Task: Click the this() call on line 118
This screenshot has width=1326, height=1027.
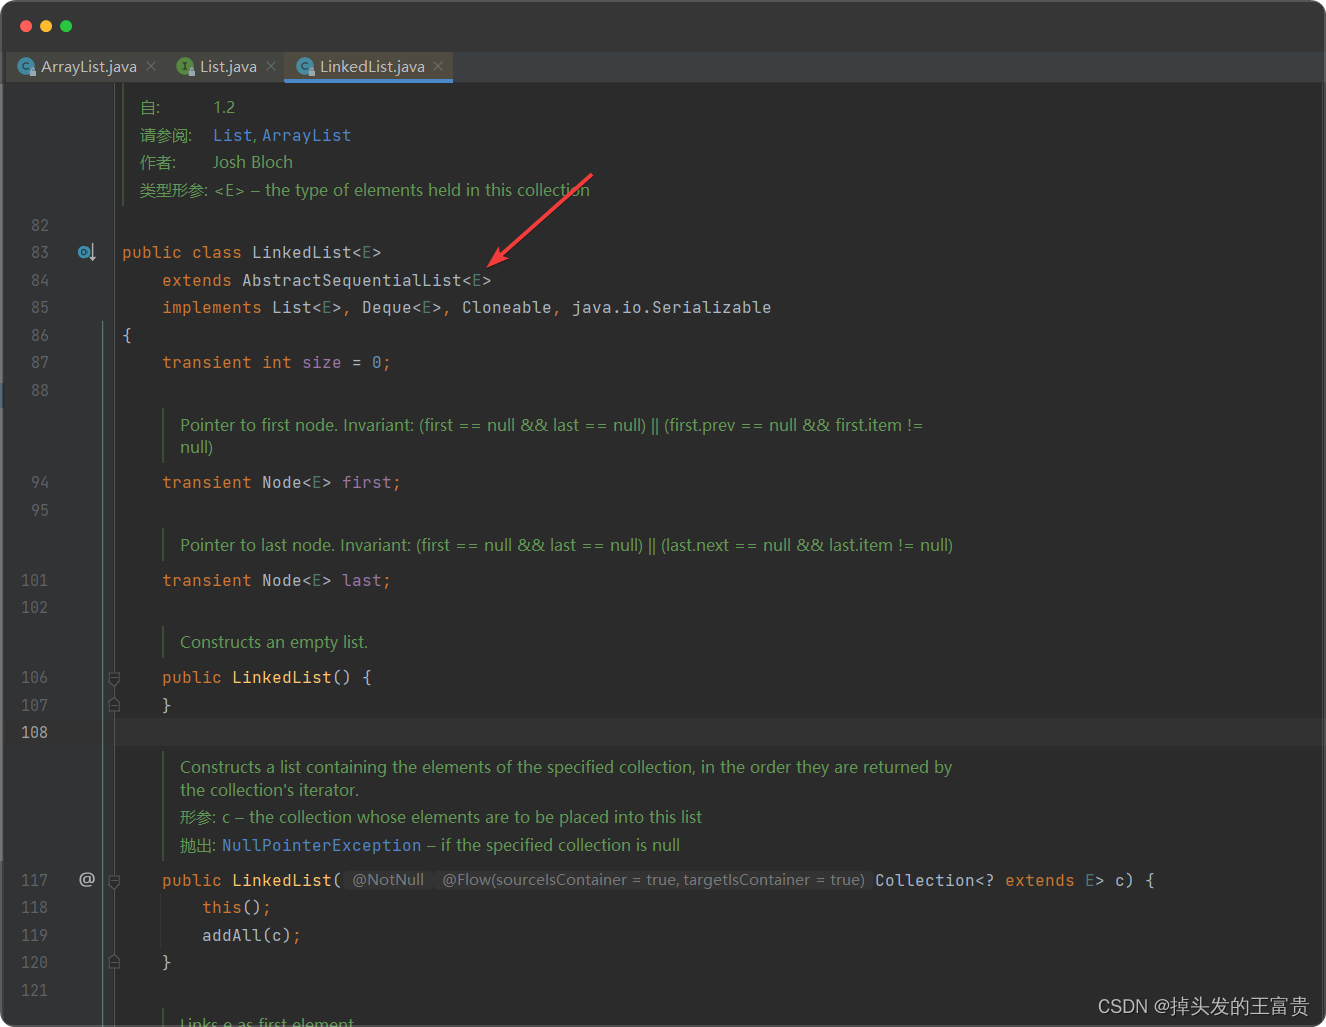Action: point(231,907)
